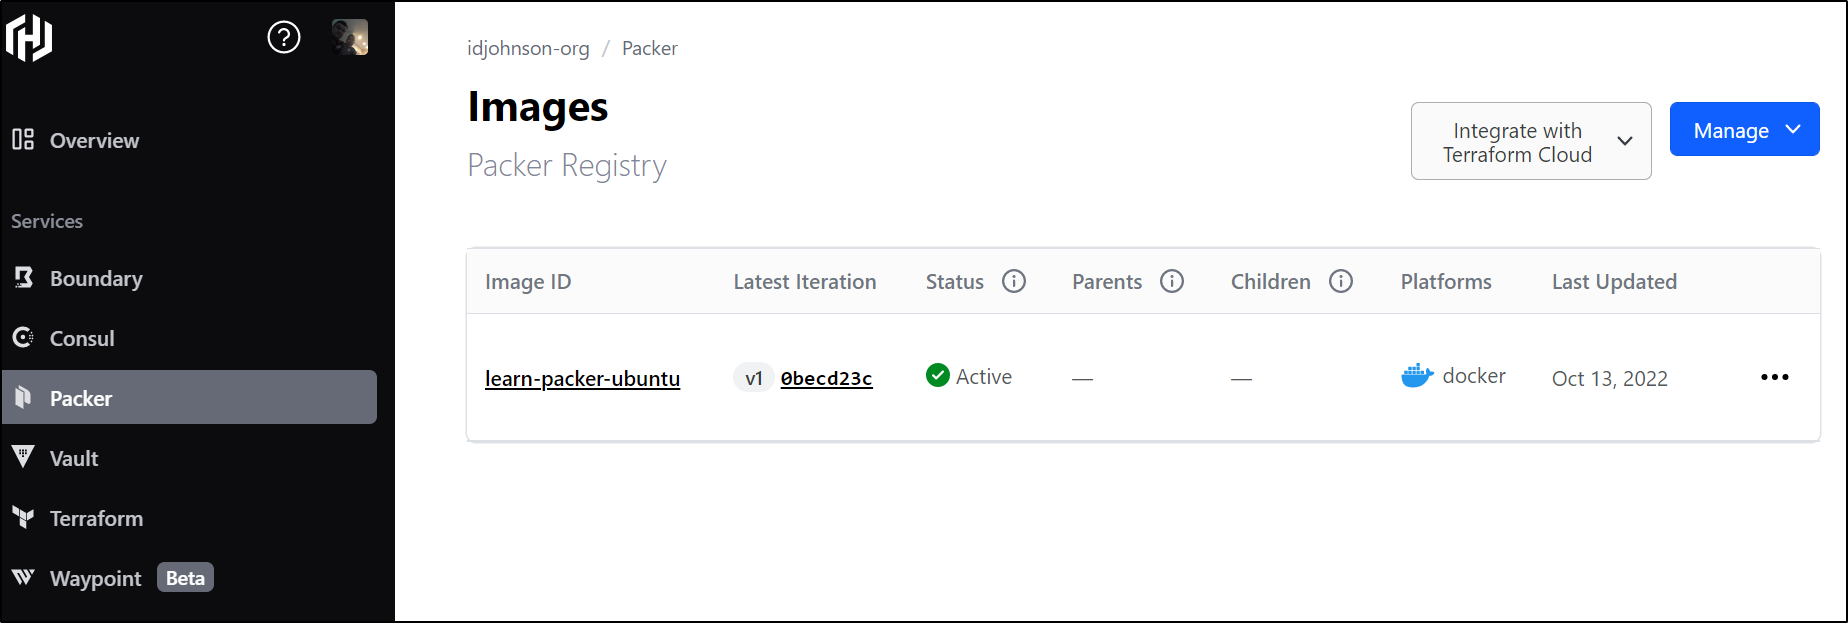Open iteration 0becd23c link
1848x623 pixels.
826,378
